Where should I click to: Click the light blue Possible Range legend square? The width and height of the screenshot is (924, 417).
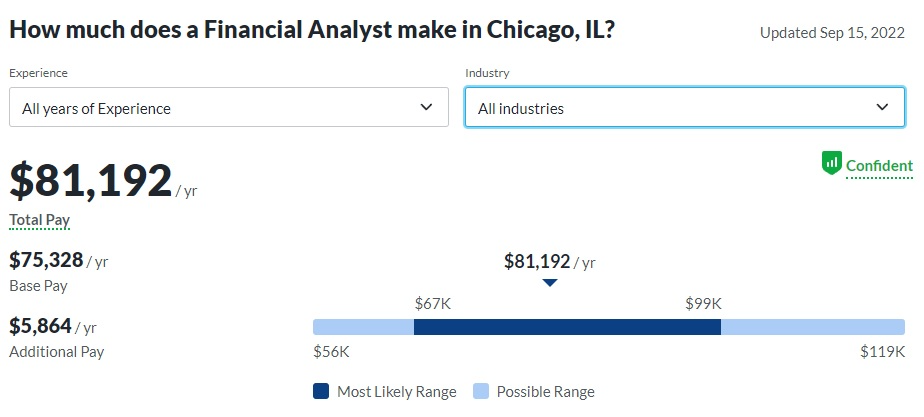481,391
